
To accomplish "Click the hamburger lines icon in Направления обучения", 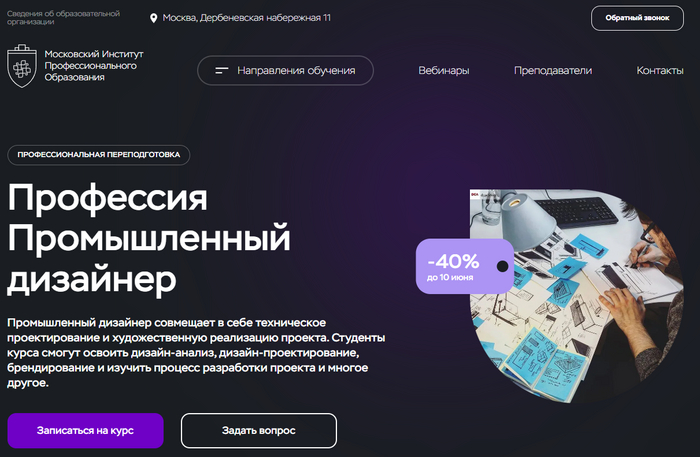I will pyautogui.click(x=221, y=71).
